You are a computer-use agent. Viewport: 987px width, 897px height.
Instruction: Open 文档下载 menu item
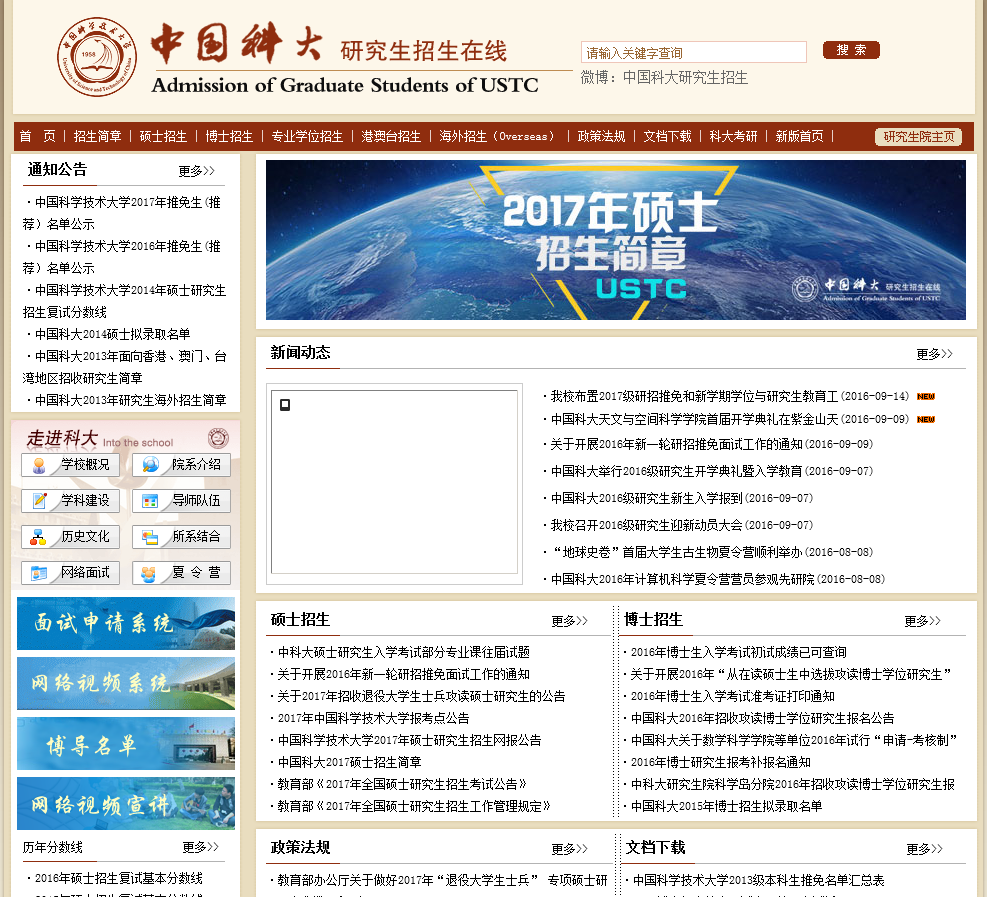tap(667, 137)
